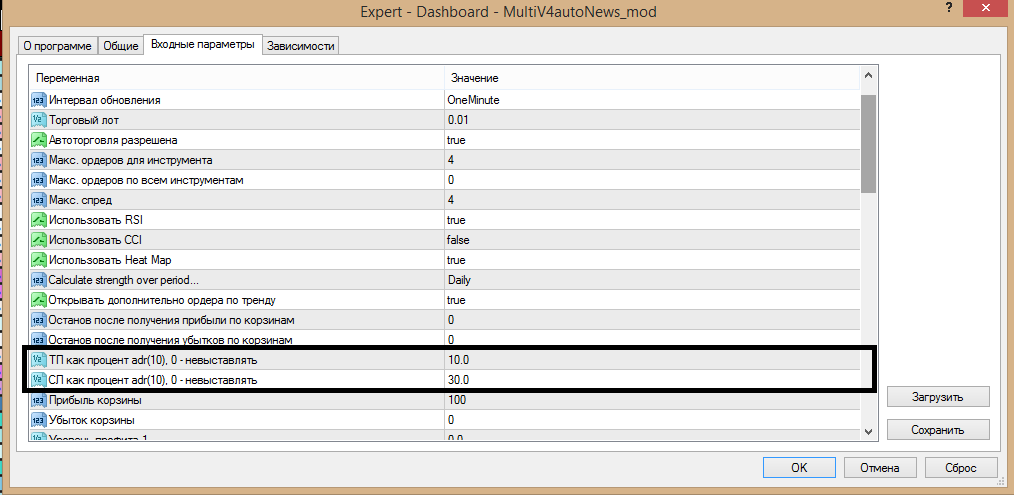Click the scrollbar down arrow in the parameters list
Viewport: 1014px width, 495px height.
(868, 431)
